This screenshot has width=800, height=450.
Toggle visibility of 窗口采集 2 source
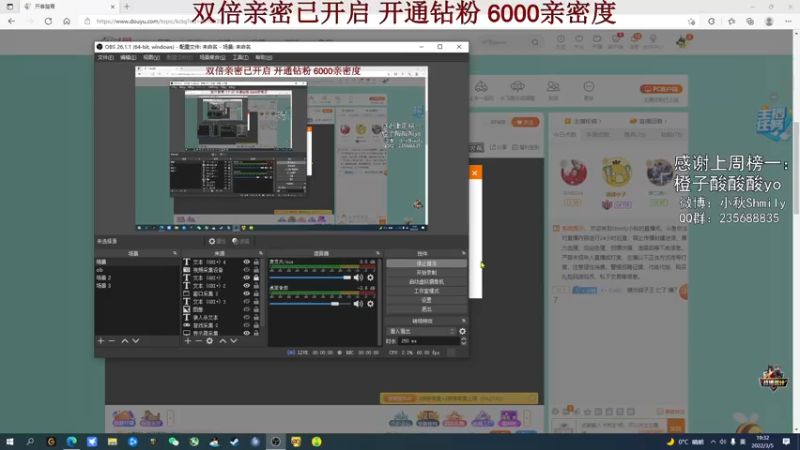tap(246, 293)
